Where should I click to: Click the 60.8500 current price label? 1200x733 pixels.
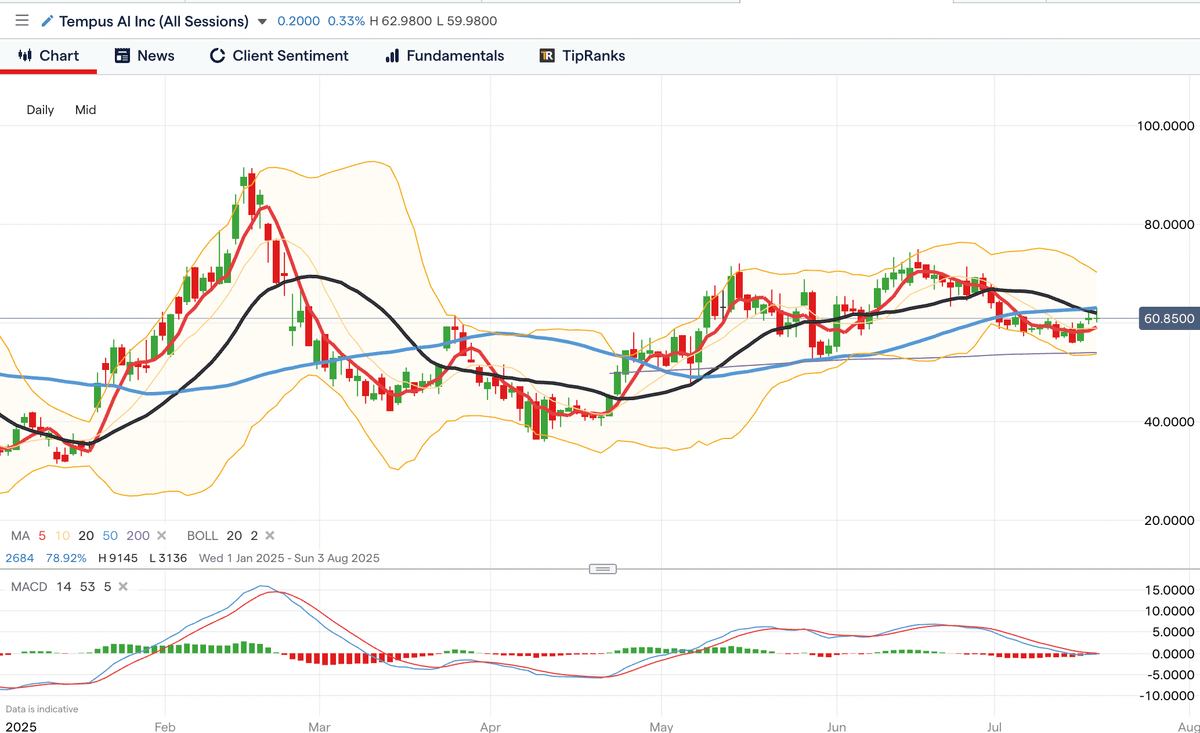[1169, 319]
